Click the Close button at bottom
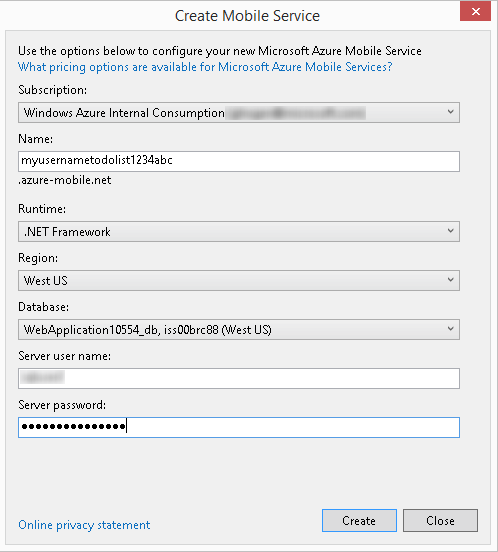 click(x=440, y=520)
